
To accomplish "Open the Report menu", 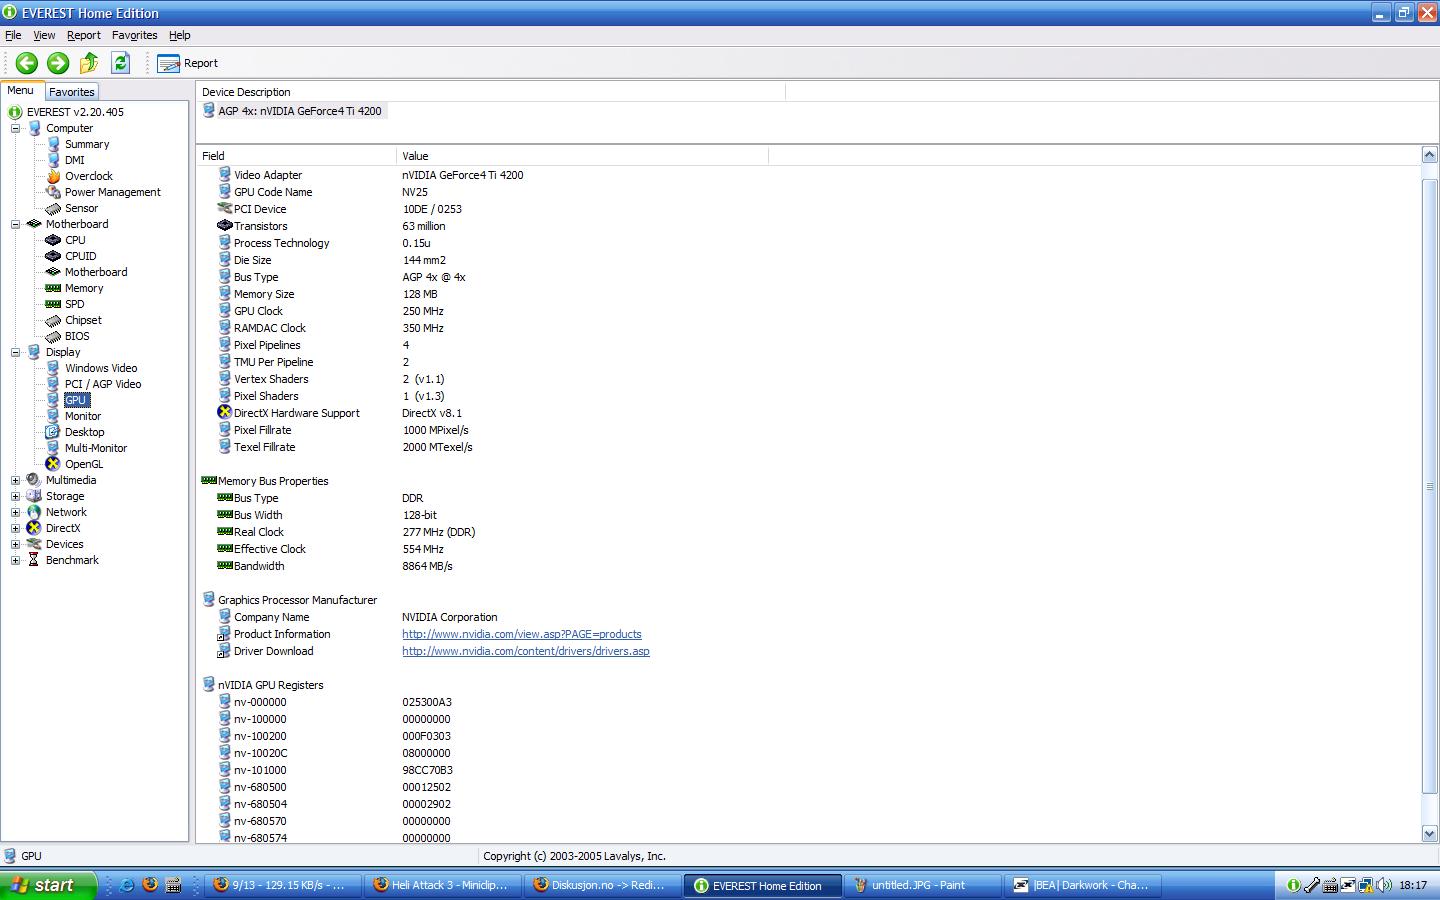I will click(84, 35).
